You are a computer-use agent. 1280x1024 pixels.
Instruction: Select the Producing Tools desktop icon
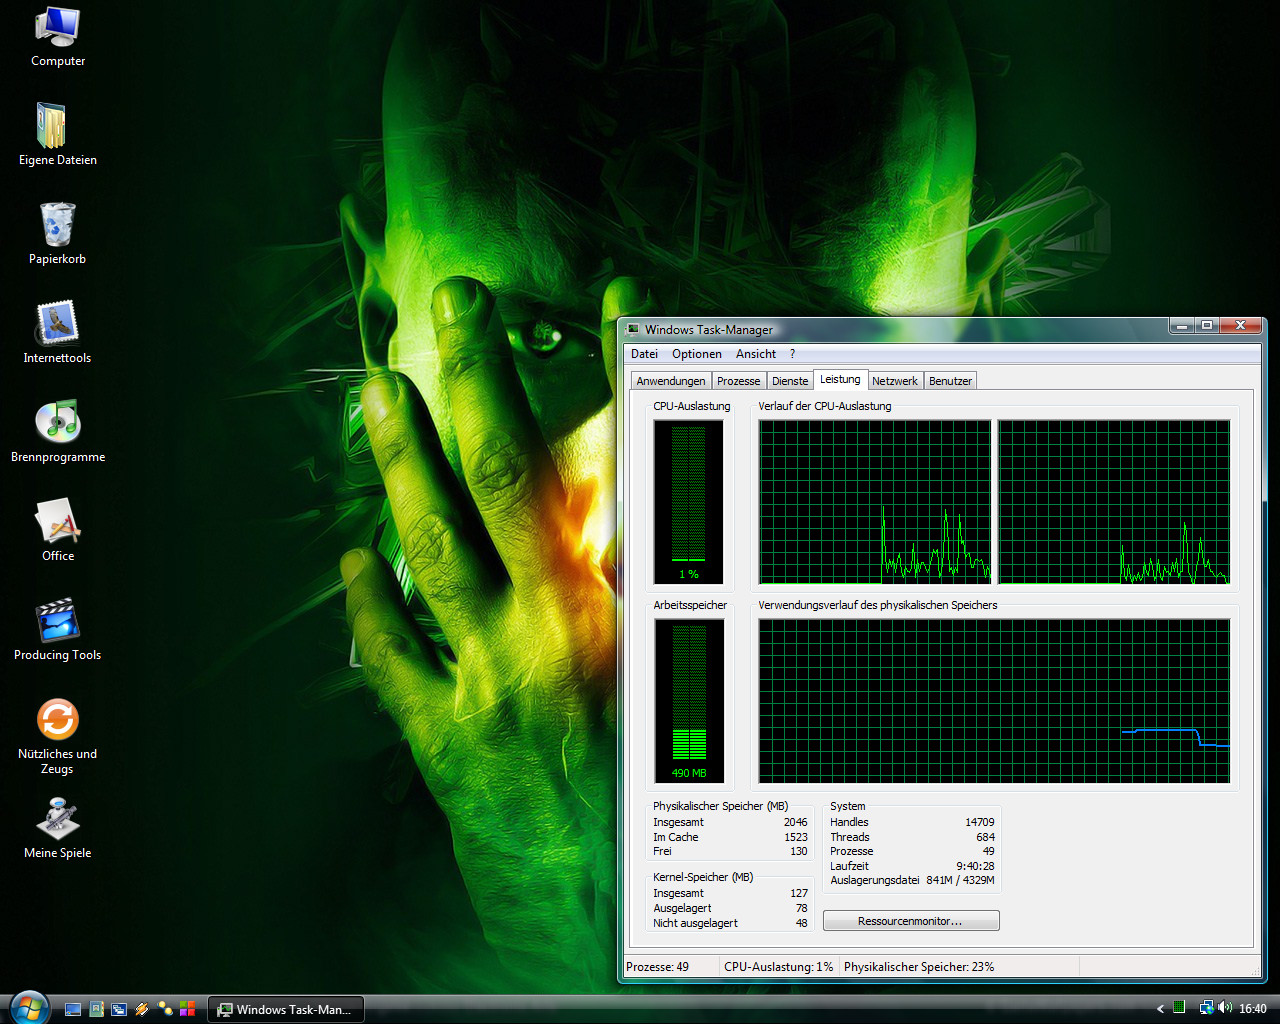click(x=58, y=630)
